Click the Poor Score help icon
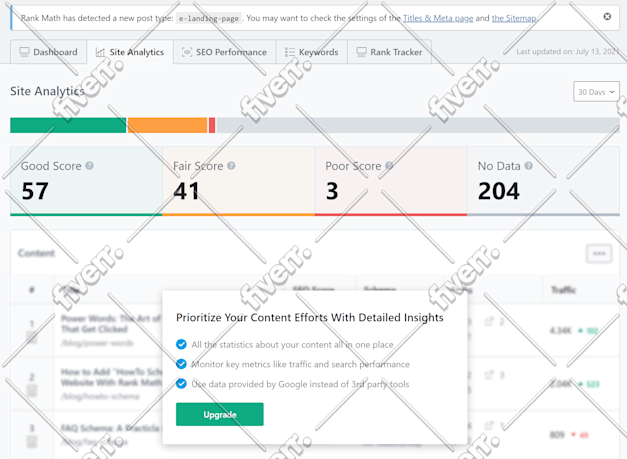The width and height of the screenshot is (627, 459). (389, 166)
